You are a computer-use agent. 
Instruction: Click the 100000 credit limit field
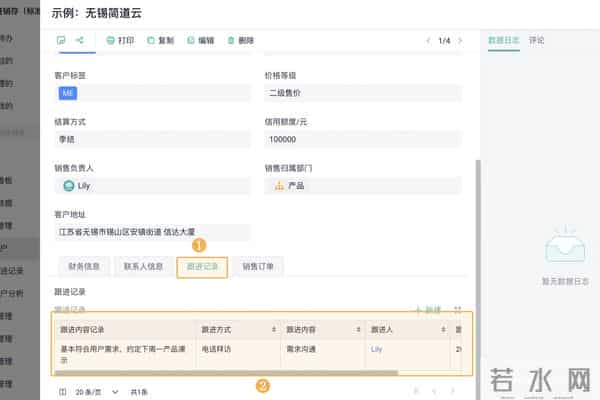363,139
